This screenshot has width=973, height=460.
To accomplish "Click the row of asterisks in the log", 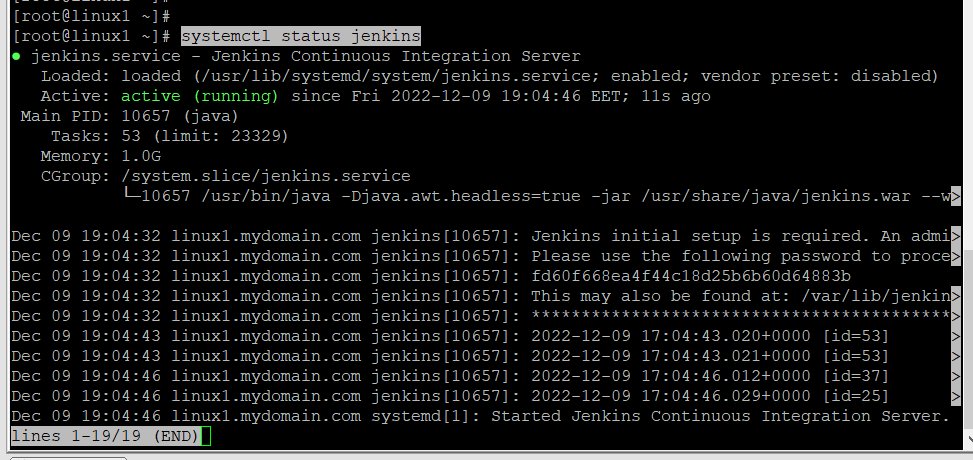I will [x=738, y=316].
